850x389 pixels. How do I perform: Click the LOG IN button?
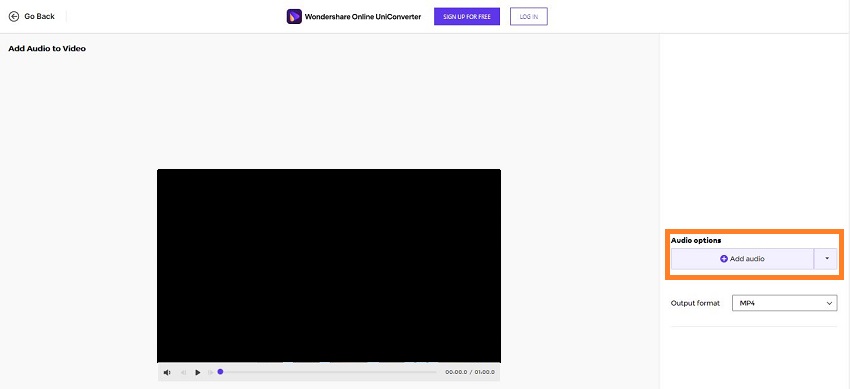[529, 17]
